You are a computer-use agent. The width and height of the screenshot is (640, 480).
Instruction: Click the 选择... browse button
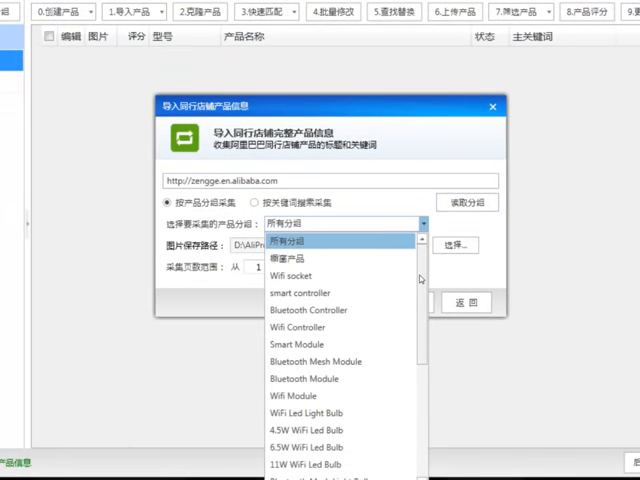(456, 245)
